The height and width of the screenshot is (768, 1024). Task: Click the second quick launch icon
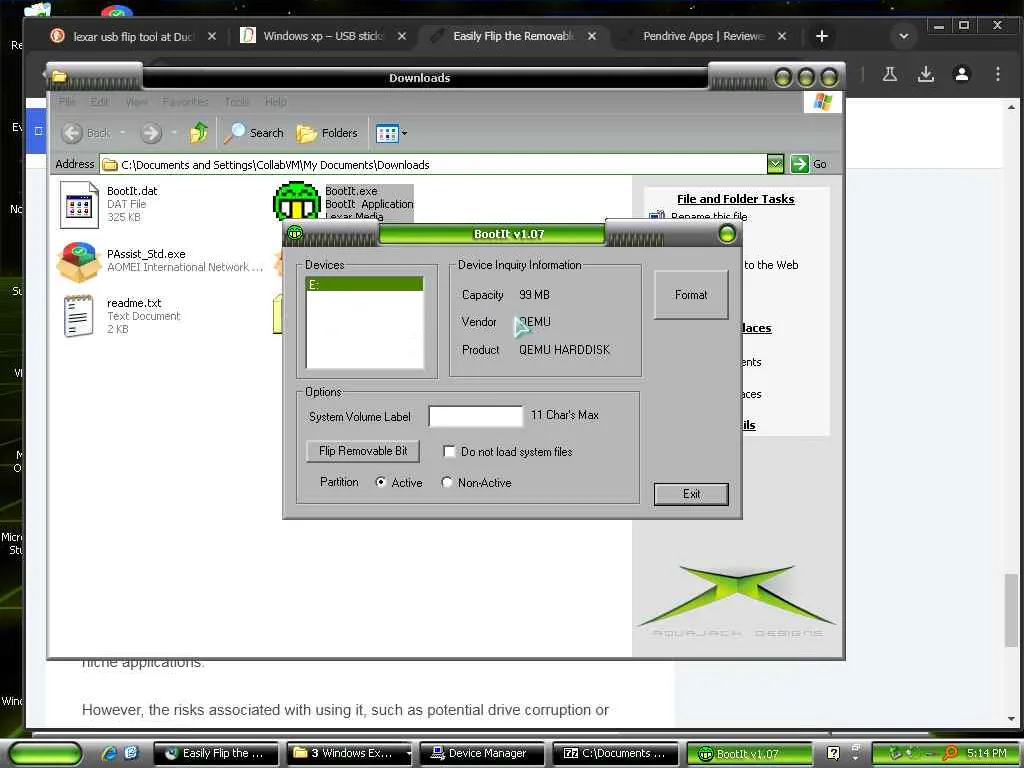[131, 753]
